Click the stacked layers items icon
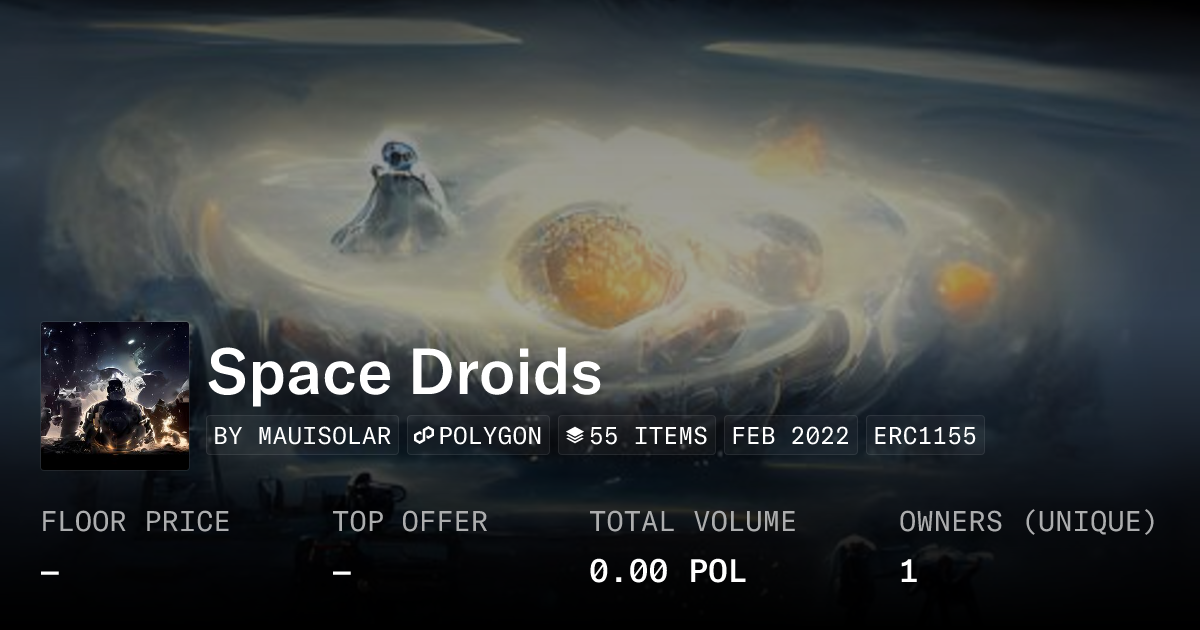1200x630 pixels. [x=575, y=436]
